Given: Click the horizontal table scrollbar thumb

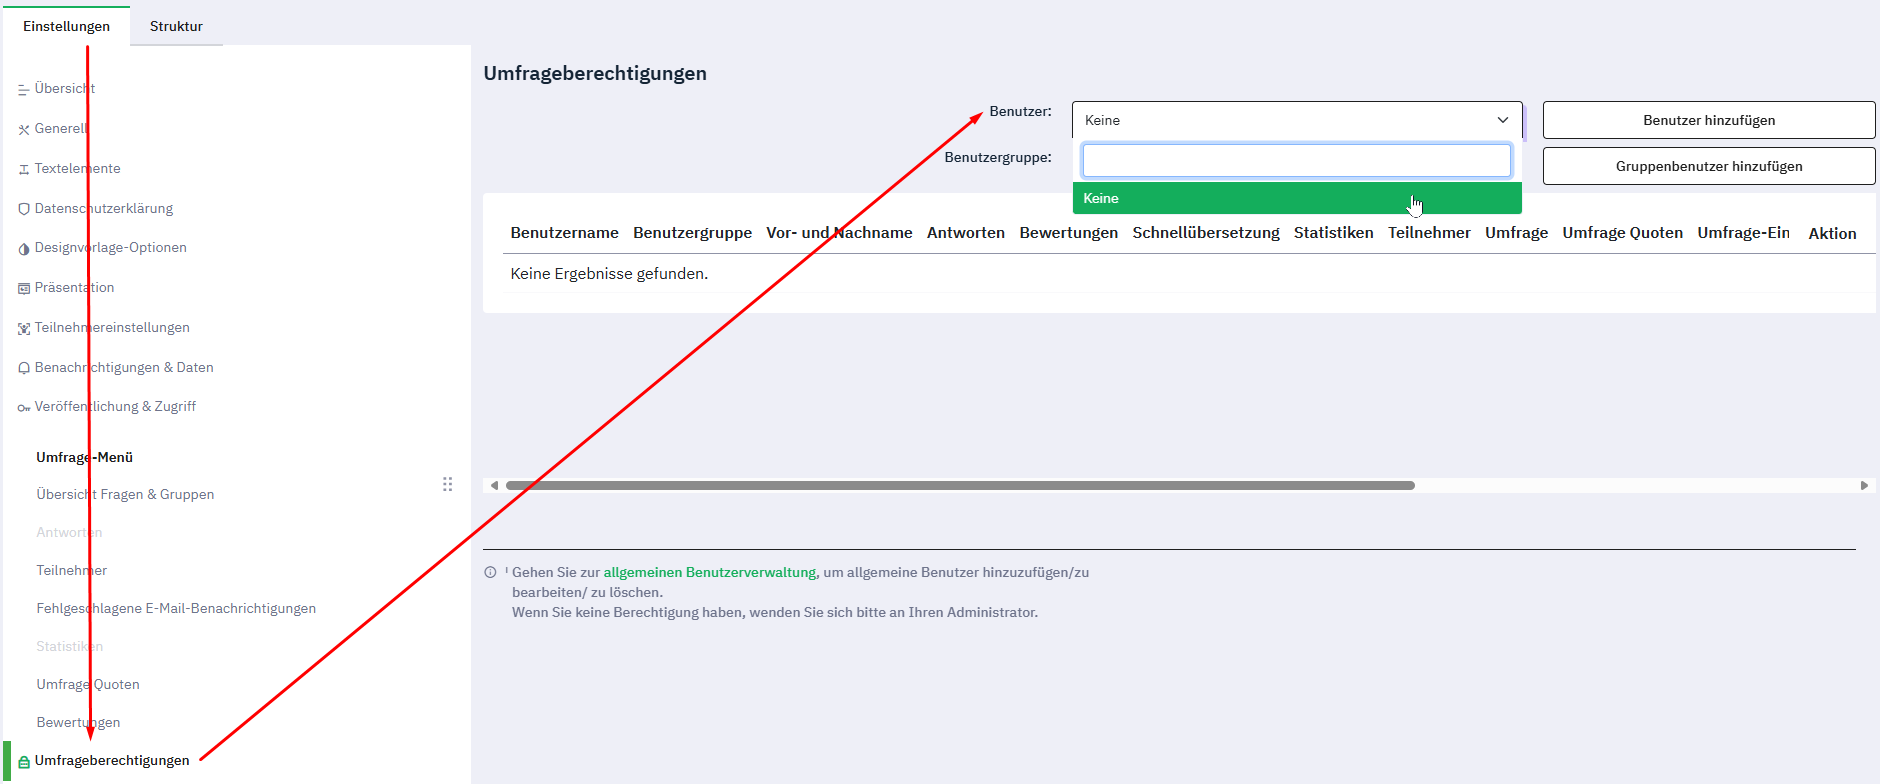Looking at the screenshot, I should coord(960,486).
